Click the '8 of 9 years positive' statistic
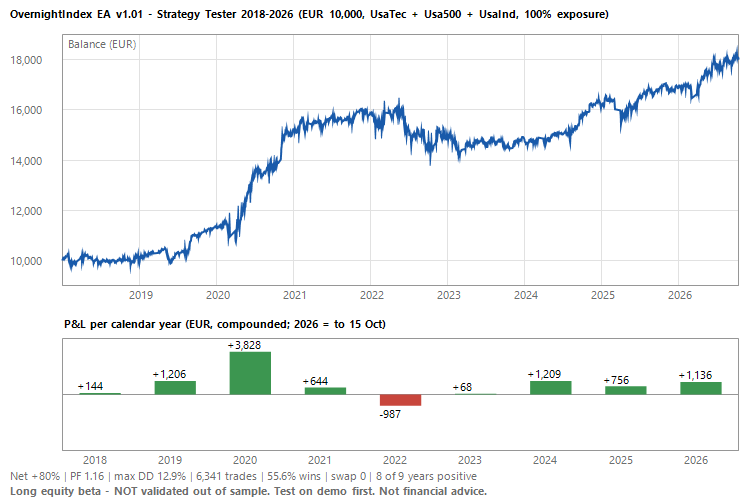 click(x=426, y=477)
